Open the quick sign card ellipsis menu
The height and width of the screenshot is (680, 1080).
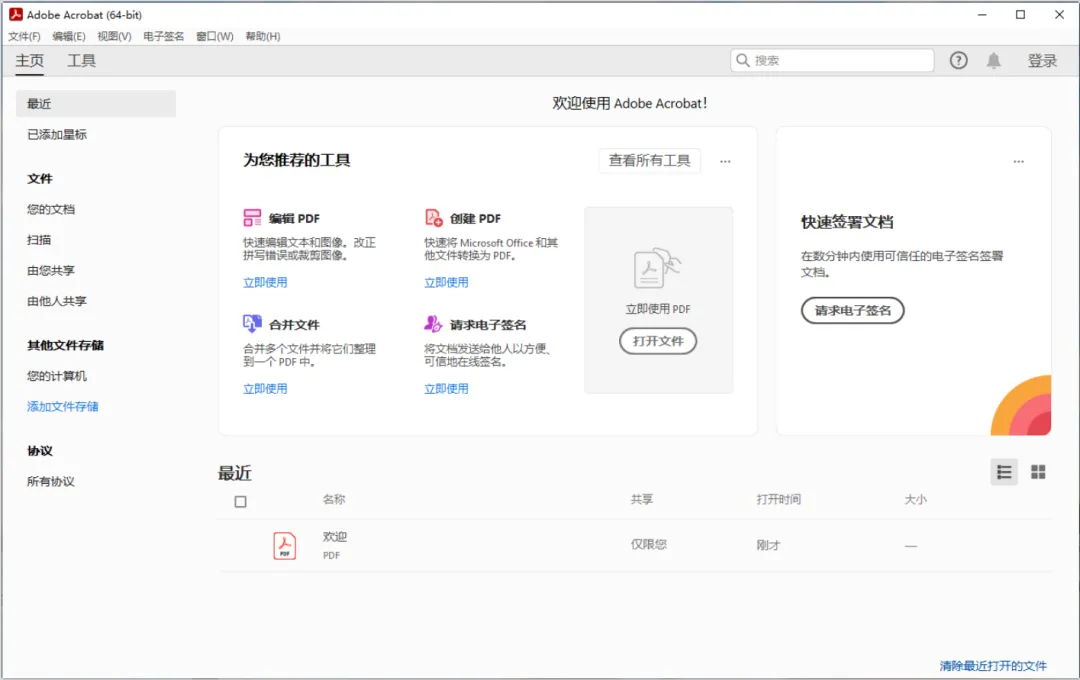pyautogui.click(x=1019, y=161)
